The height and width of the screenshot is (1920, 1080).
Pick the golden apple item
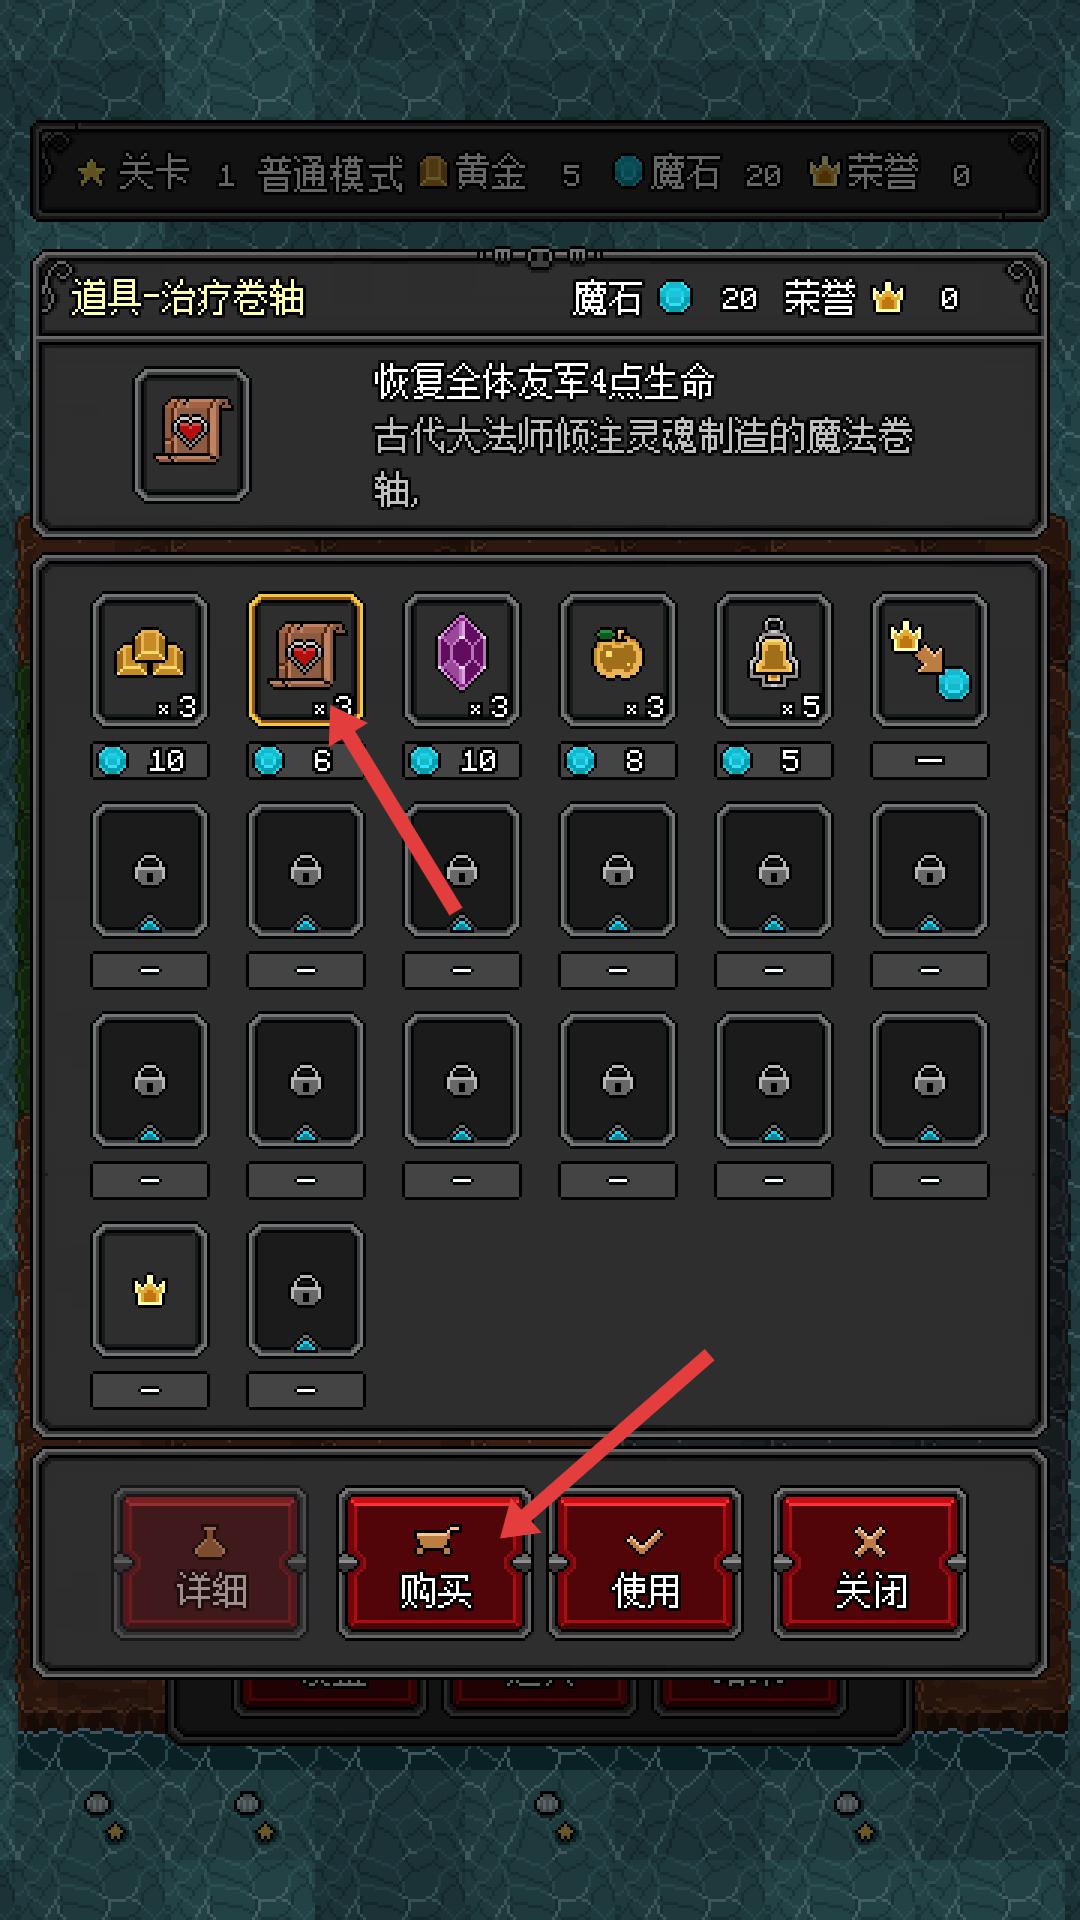(x=618, y=660)
